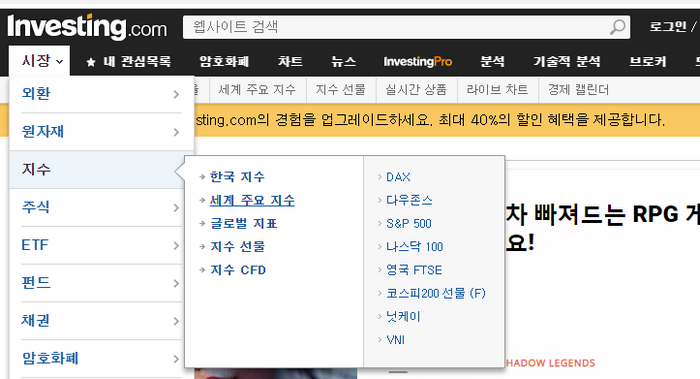Expand the 원자재 submenu arrow
Image resolution: width=700 pixels, height=379 pixels.
pyautogui.click(x=176, y=132)
